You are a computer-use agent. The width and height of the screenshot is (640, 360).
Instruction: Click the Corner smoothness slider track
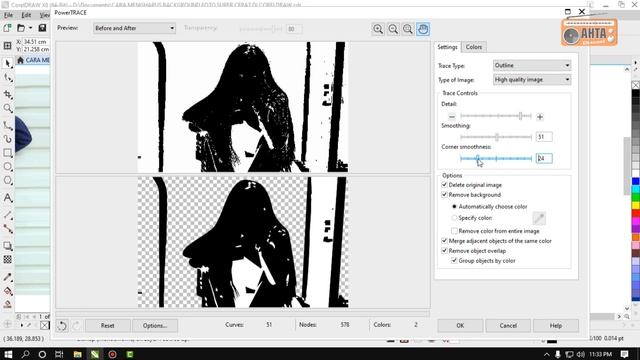point(496,158)
